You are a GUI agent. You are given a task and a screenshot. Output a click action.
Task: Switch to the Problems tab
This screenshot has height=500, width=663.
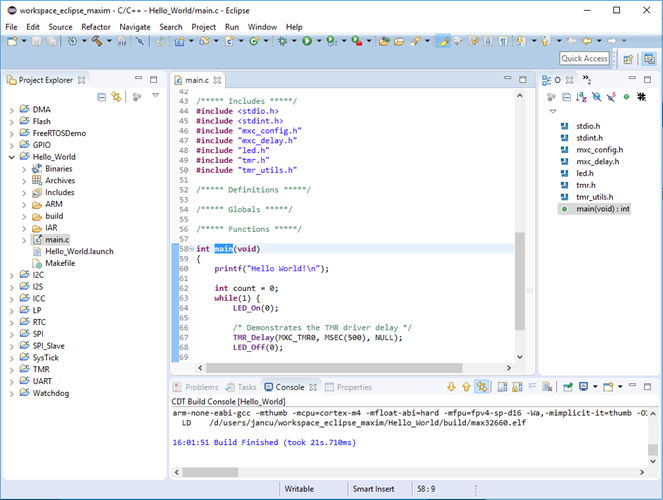(x=201, y=387)
